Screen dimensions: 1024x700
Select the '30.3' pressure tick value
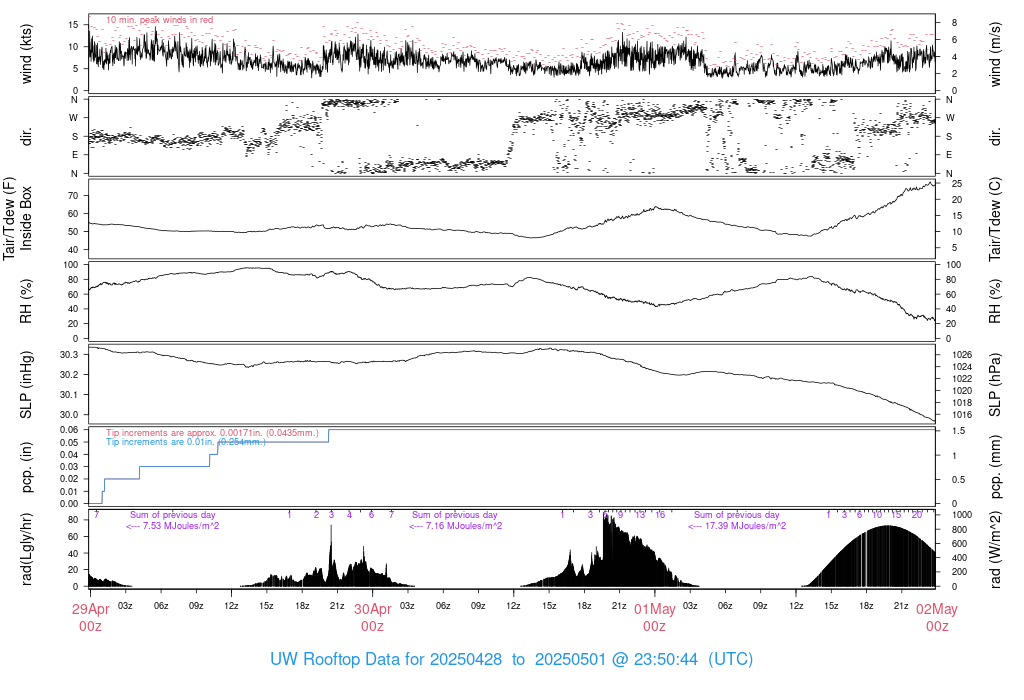click(69, 355)
